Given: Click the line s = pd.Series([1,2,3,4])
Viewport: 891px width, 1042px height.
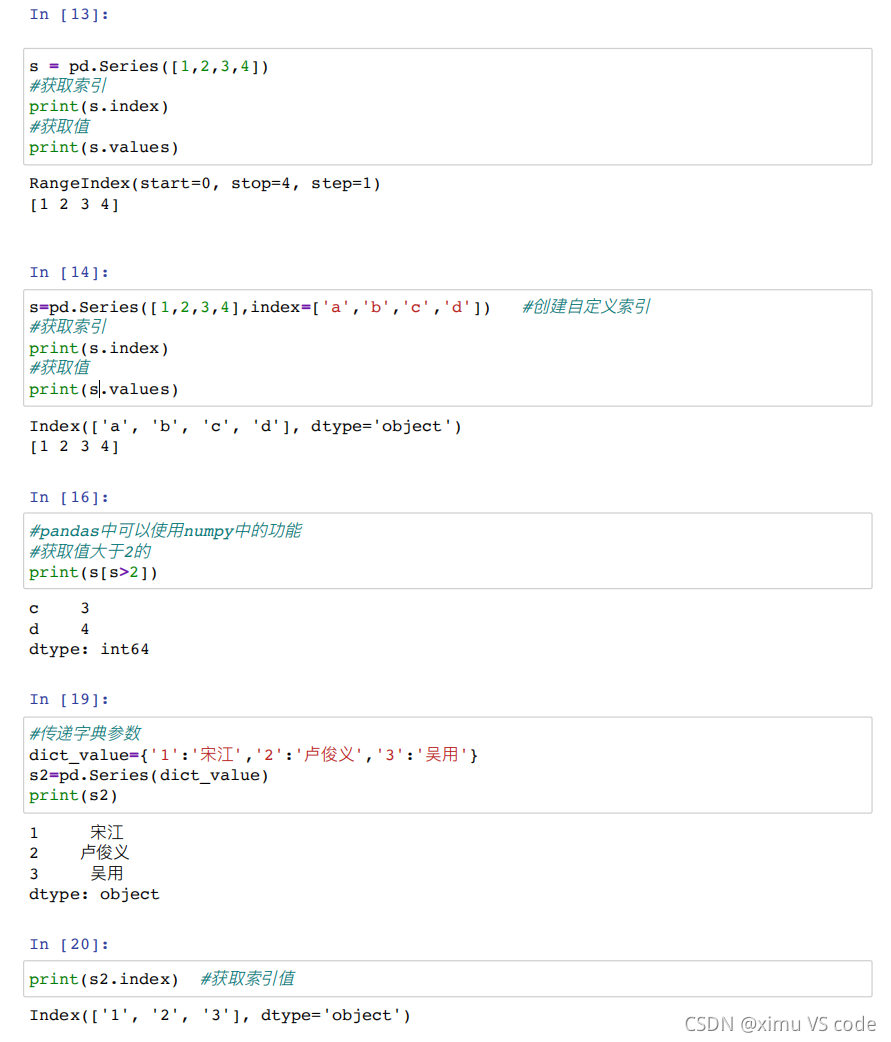Looking at the screenshot, I should pyautogui.click(x=149, y=66).
